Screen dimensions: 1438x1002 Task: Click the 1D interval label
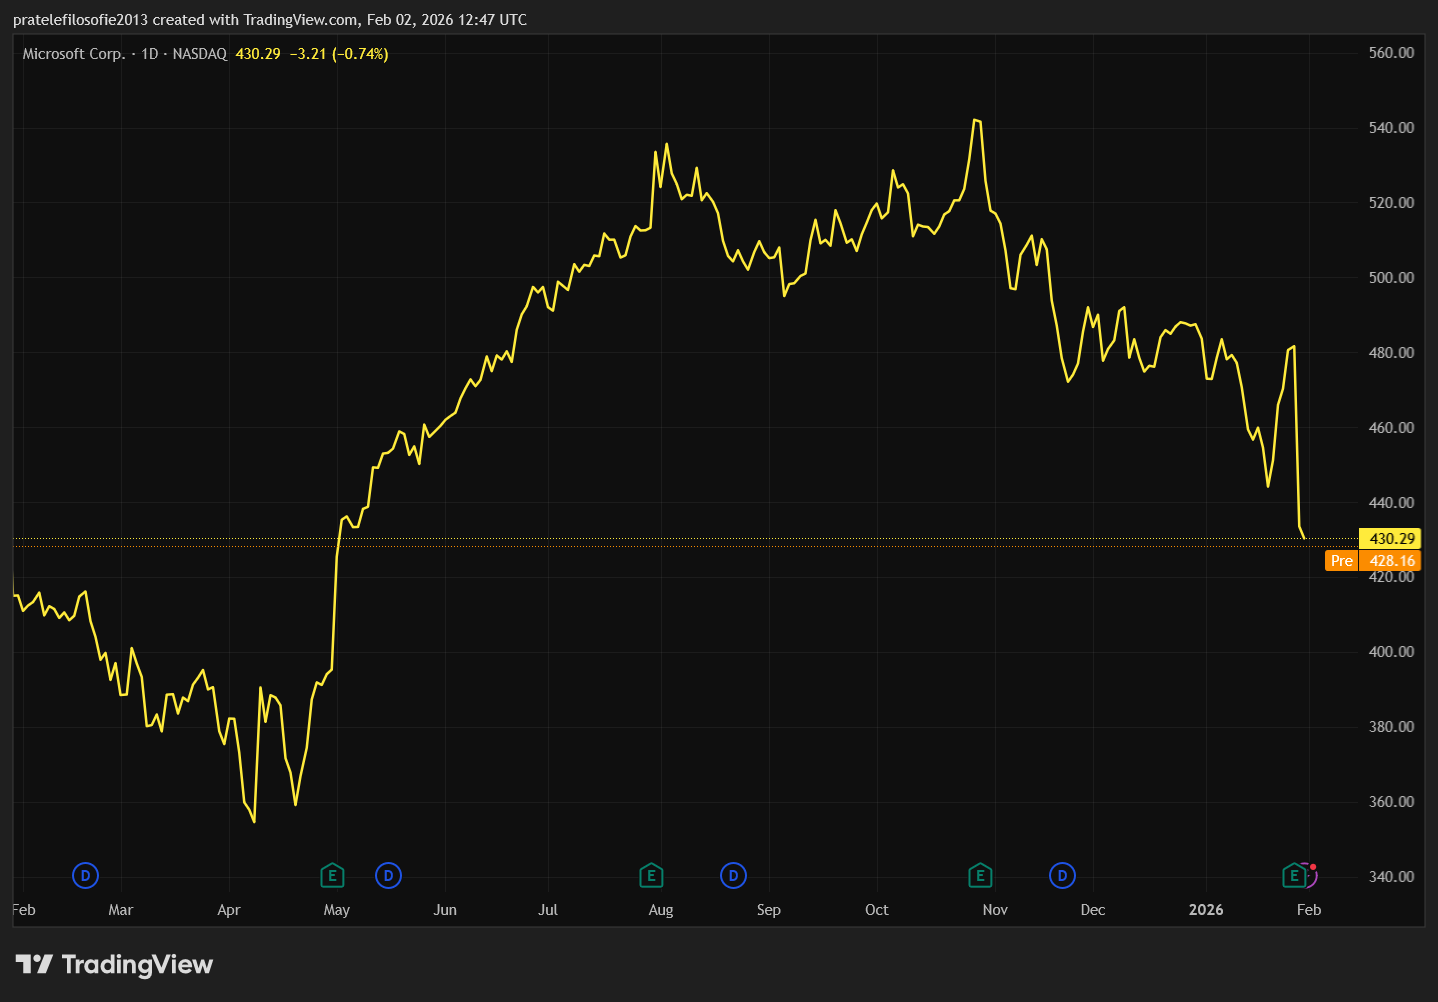tap(150, 54)
